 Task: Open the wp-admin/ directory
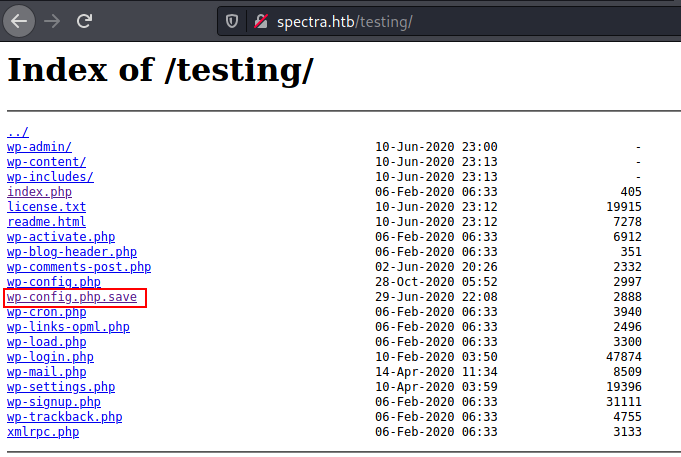[x=39, y=147]
